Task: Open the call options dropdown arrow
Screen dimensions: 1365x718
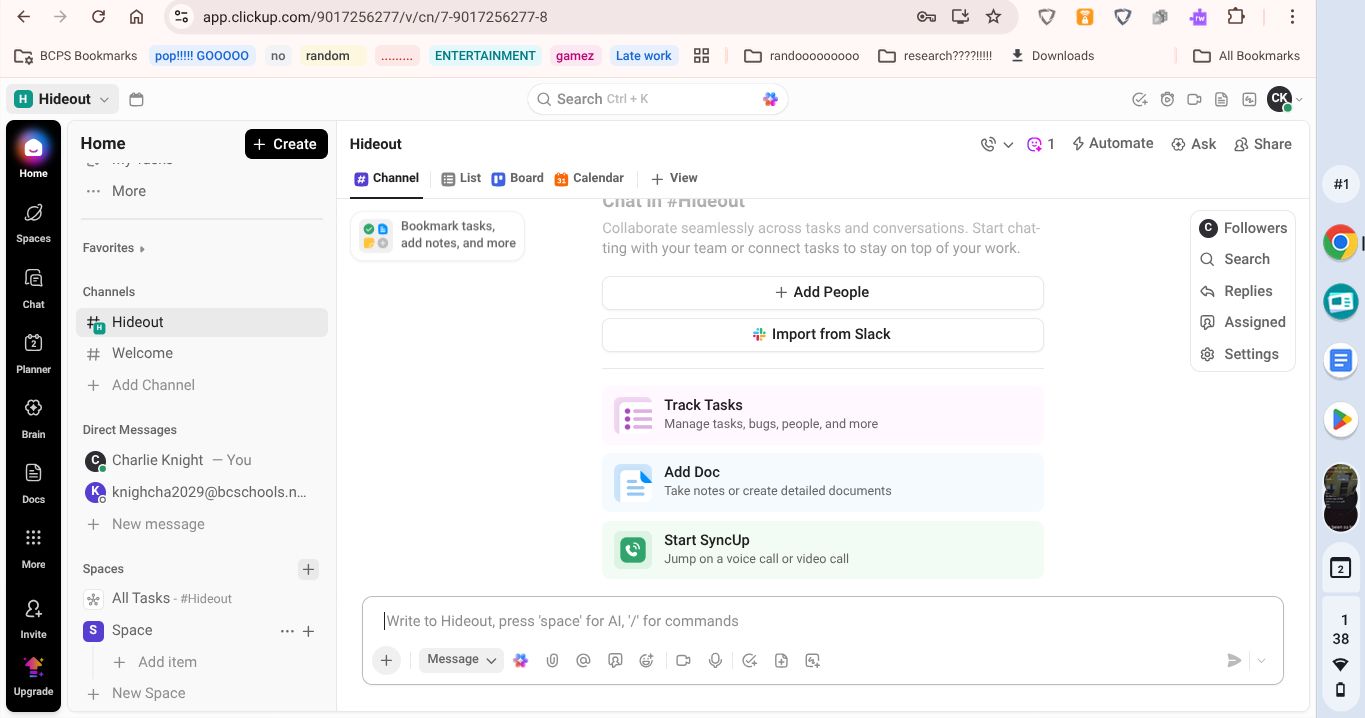Action: pos(1008,144)
